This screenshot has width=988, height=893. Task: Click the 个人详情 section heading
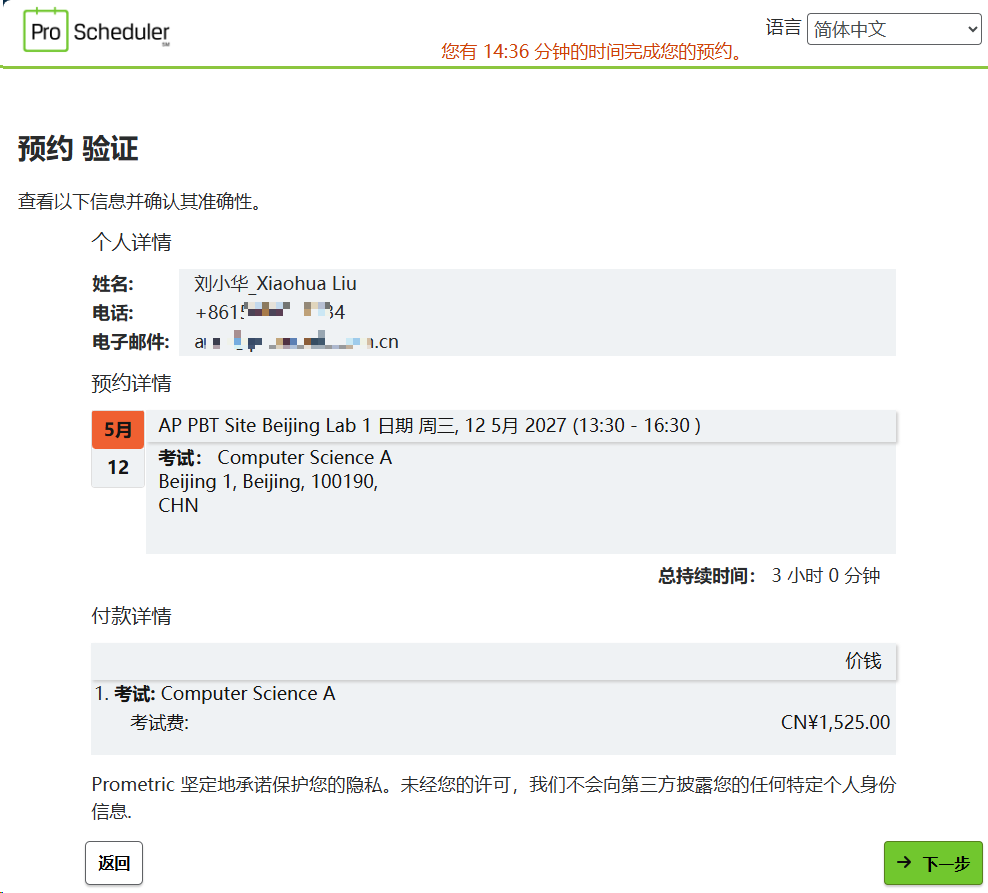click(131, 242)
